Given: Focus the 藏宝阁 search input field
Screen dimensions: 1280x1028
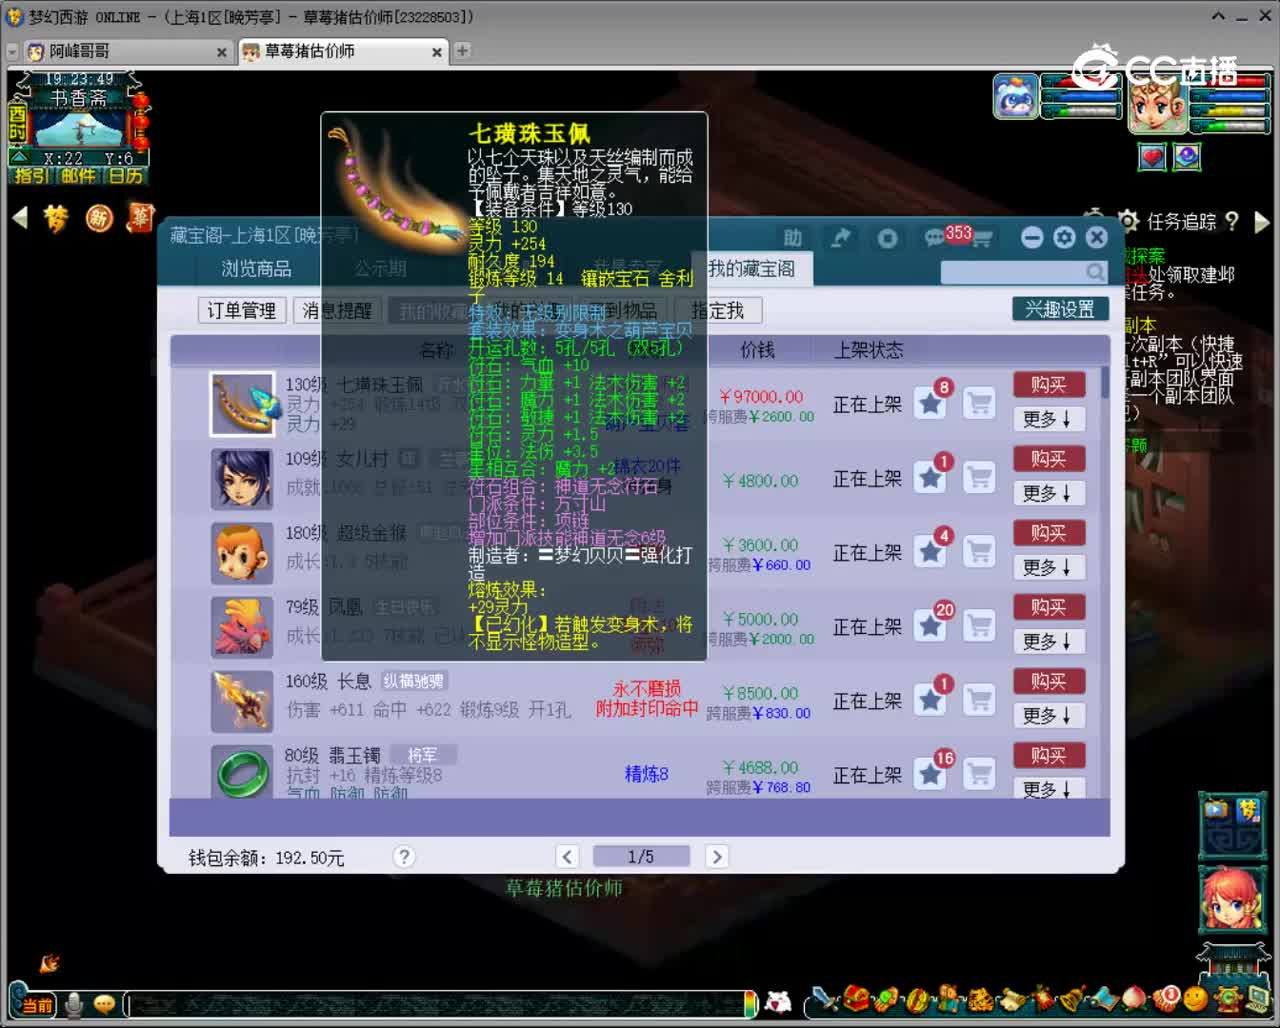Looking at the screenshot, I should point(1024,271).
